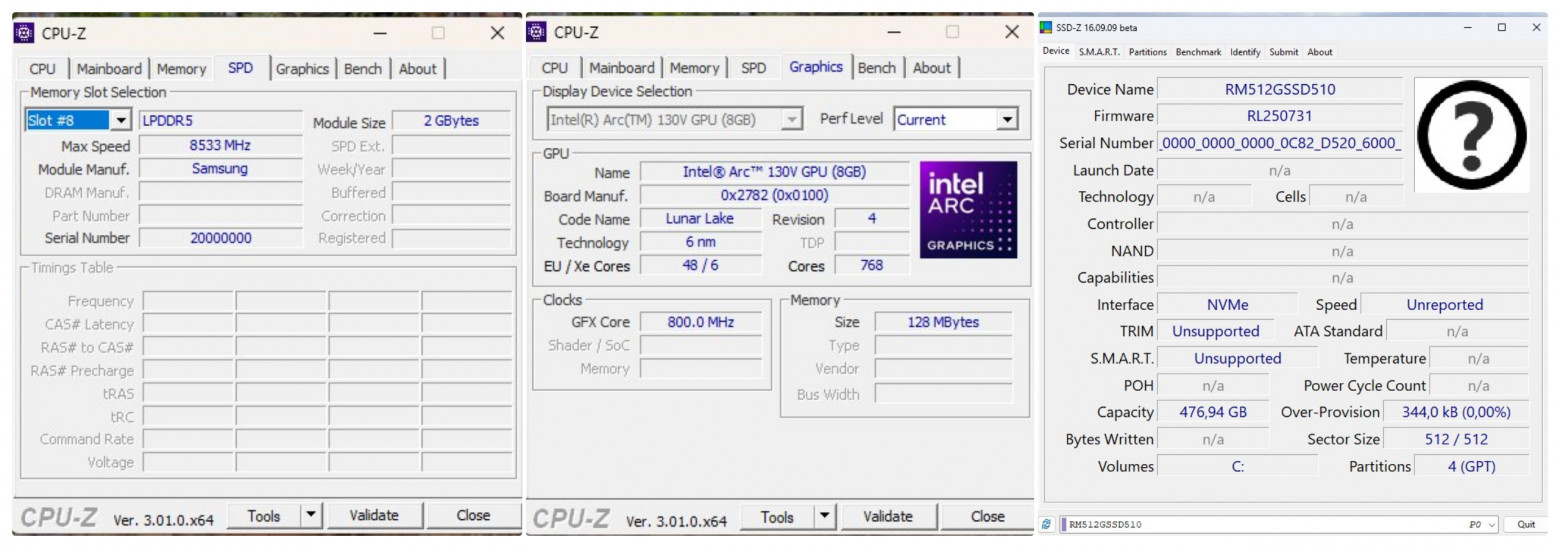Switch to CPU tab in the SPD window

pos(43,69)
